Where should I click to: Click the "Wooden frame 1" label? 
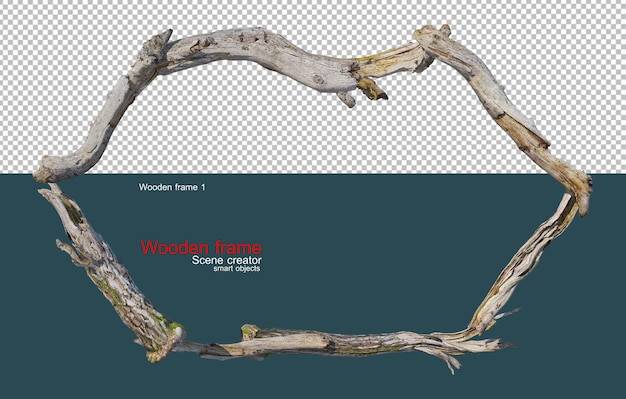coord(172,187)
